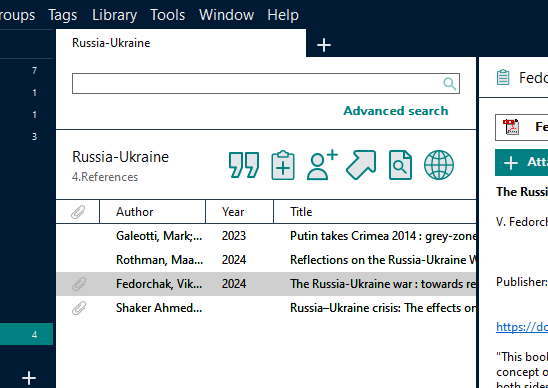
Task: Click the paperclip attachment column header
Action: click(78, 212)
